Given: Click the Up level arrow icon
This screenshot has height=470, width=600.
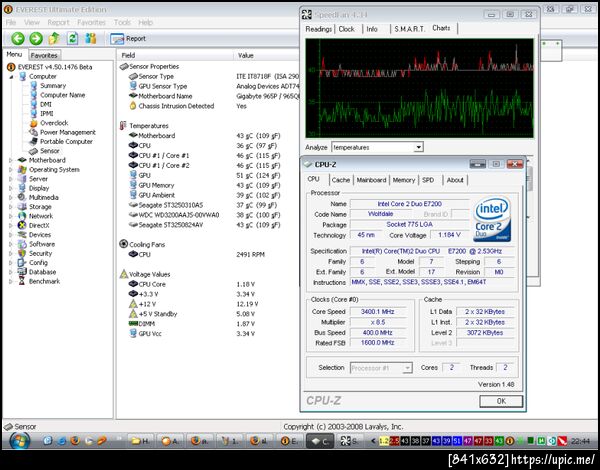Looking at the screenshot, I should 54,38.
